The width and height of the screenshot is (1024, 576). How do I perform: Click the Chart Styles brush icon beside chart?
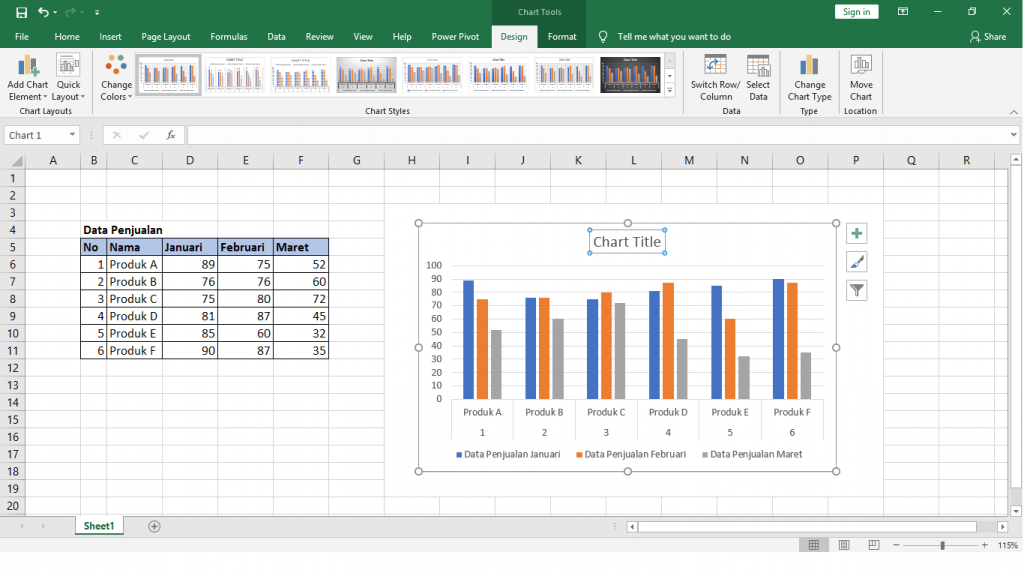click(x=856, y=261)
